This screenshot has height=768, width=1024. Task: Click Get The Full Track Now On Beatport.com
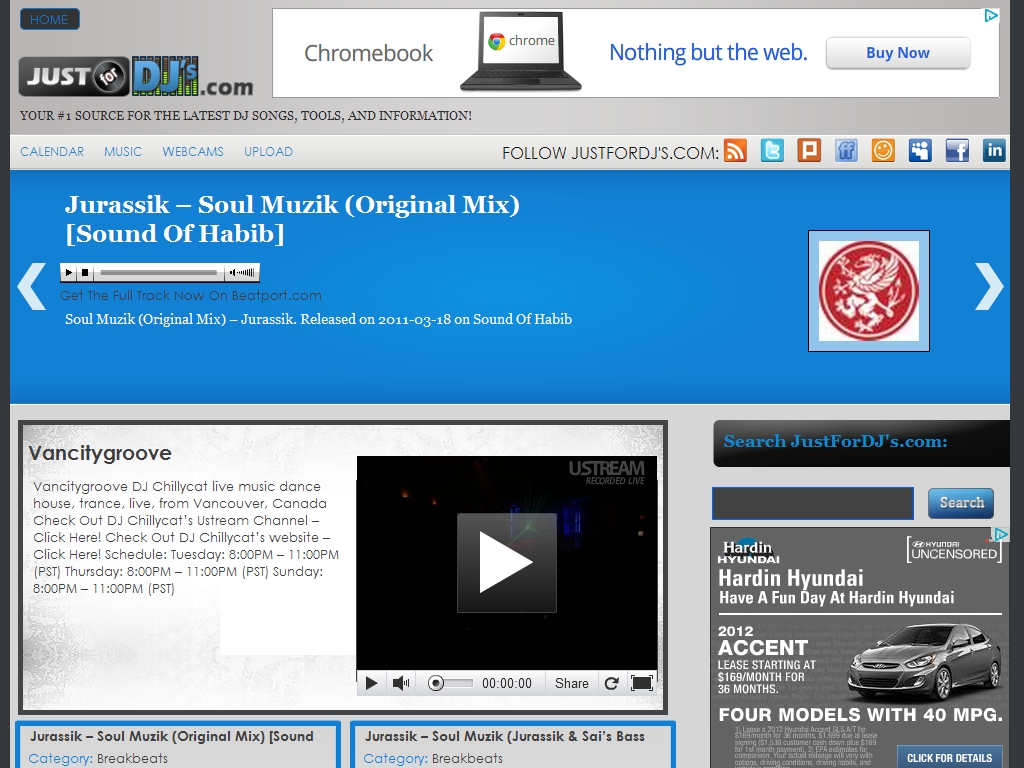click(191, 295)
